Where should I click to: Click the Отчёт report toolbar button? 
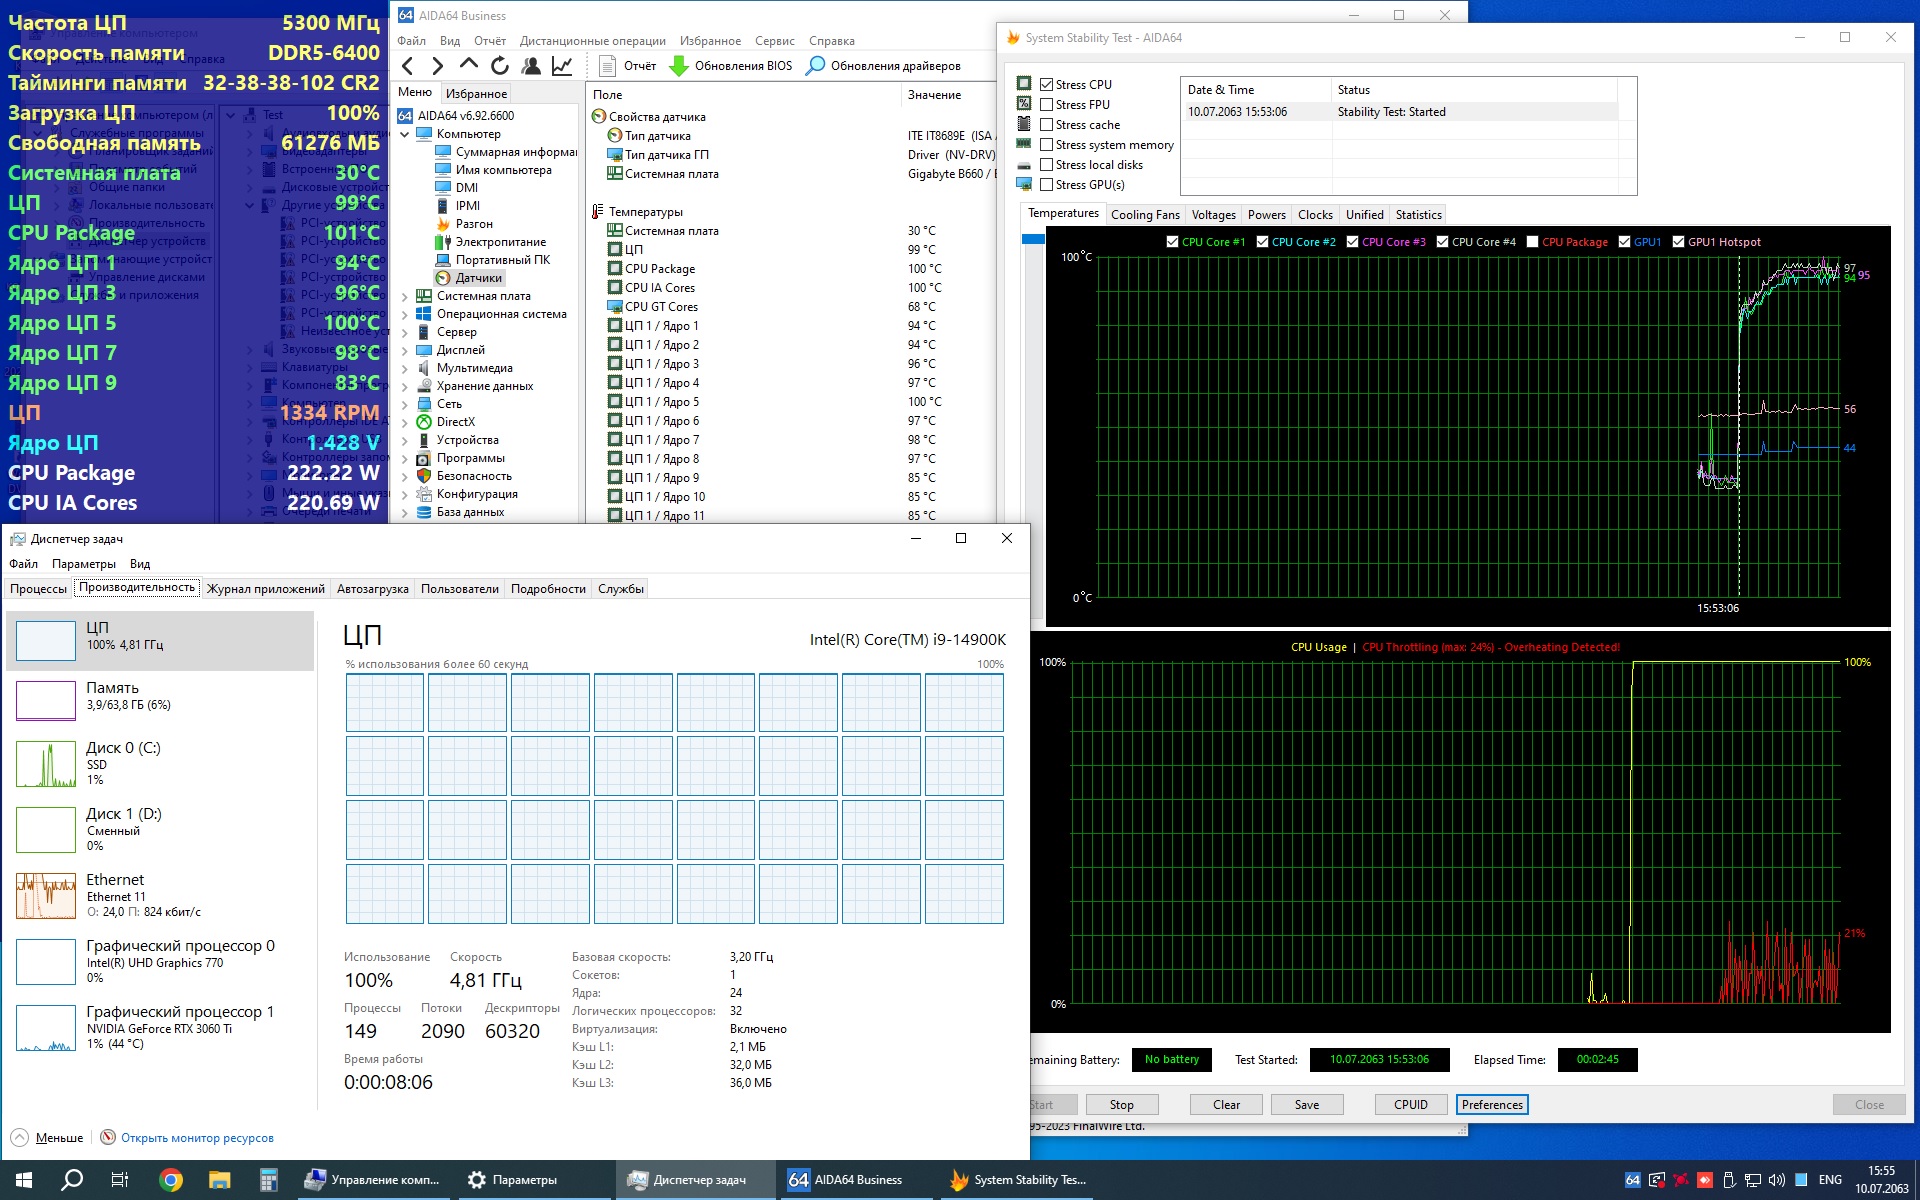coord(628,66)
